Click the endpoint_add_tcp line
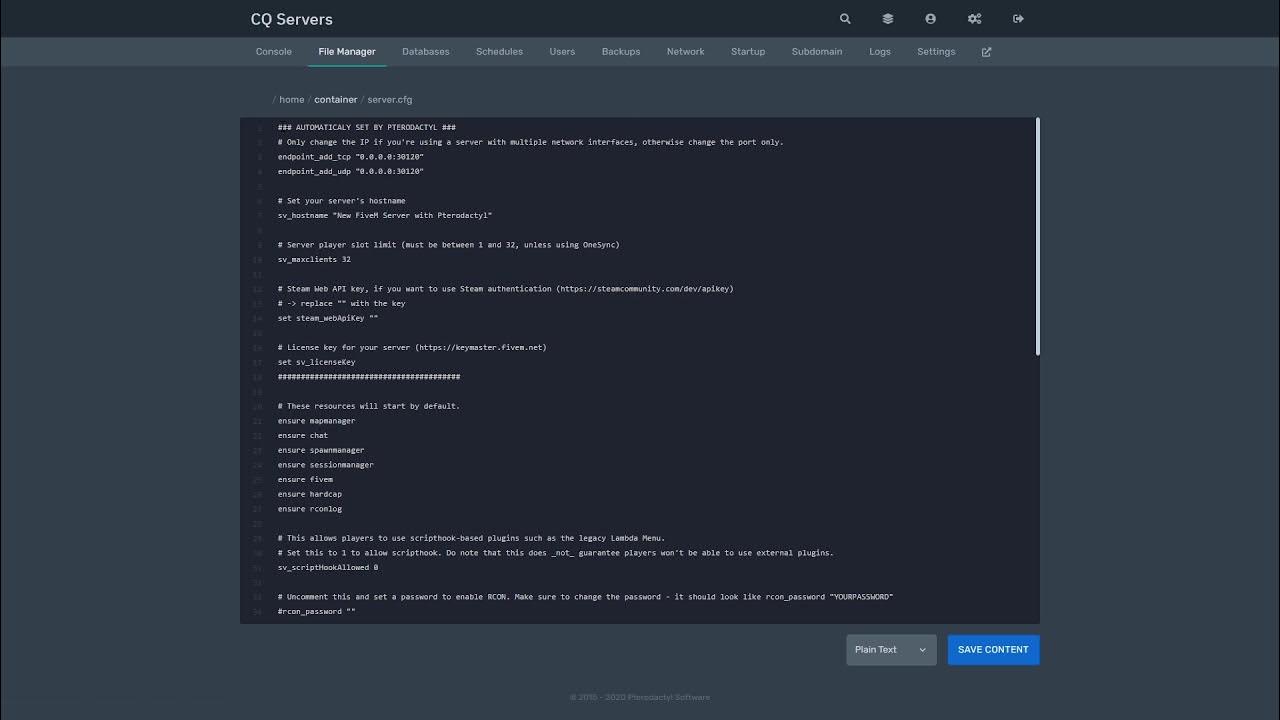Viewport: 1280px width, 720px height. (351, 157)
